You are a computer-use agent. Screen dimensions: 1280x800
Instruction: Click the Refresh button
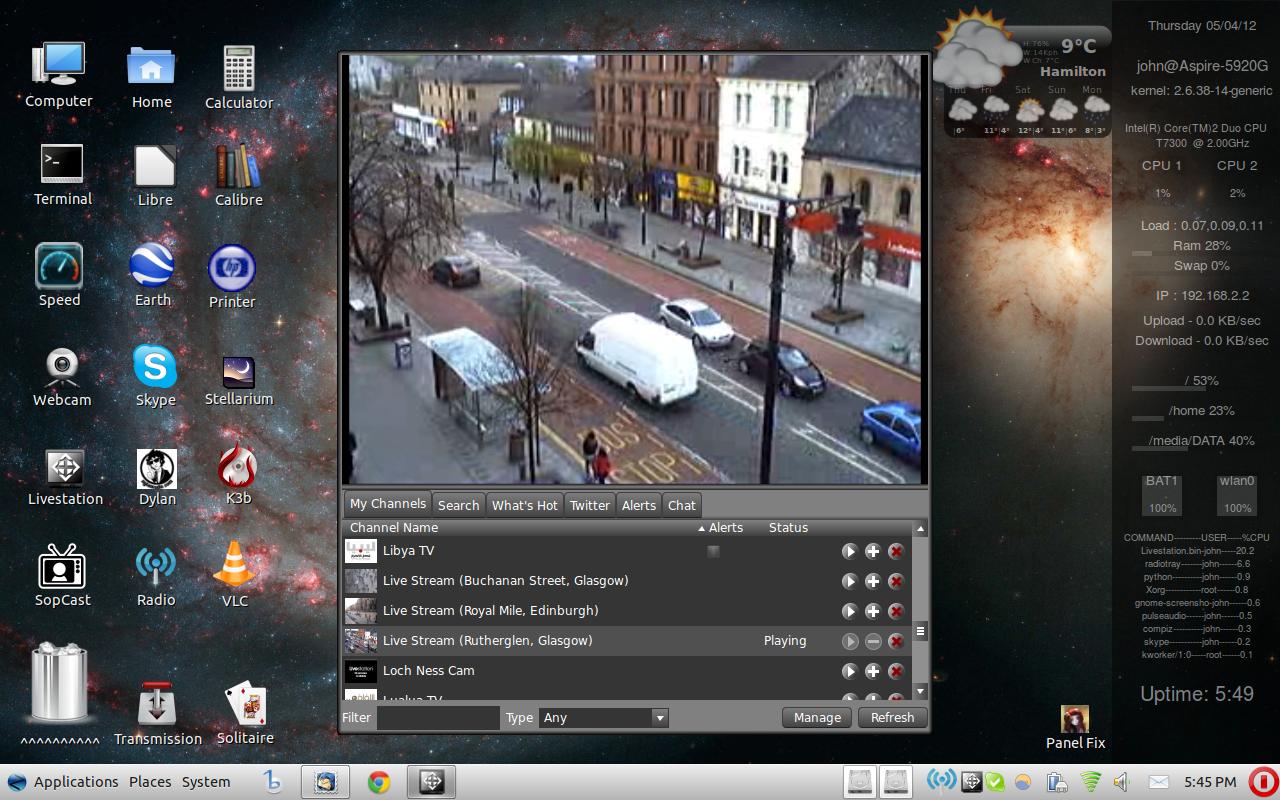[x=892, y=717]
